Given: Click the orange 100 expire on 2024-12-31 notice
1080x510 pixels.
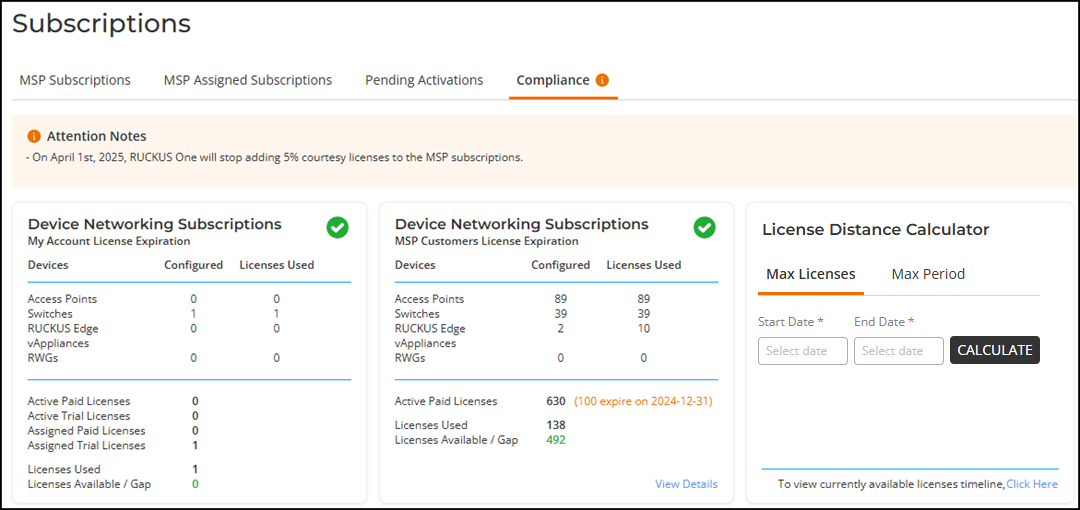Looking at the screenshot, I should [x=642, y=401].
